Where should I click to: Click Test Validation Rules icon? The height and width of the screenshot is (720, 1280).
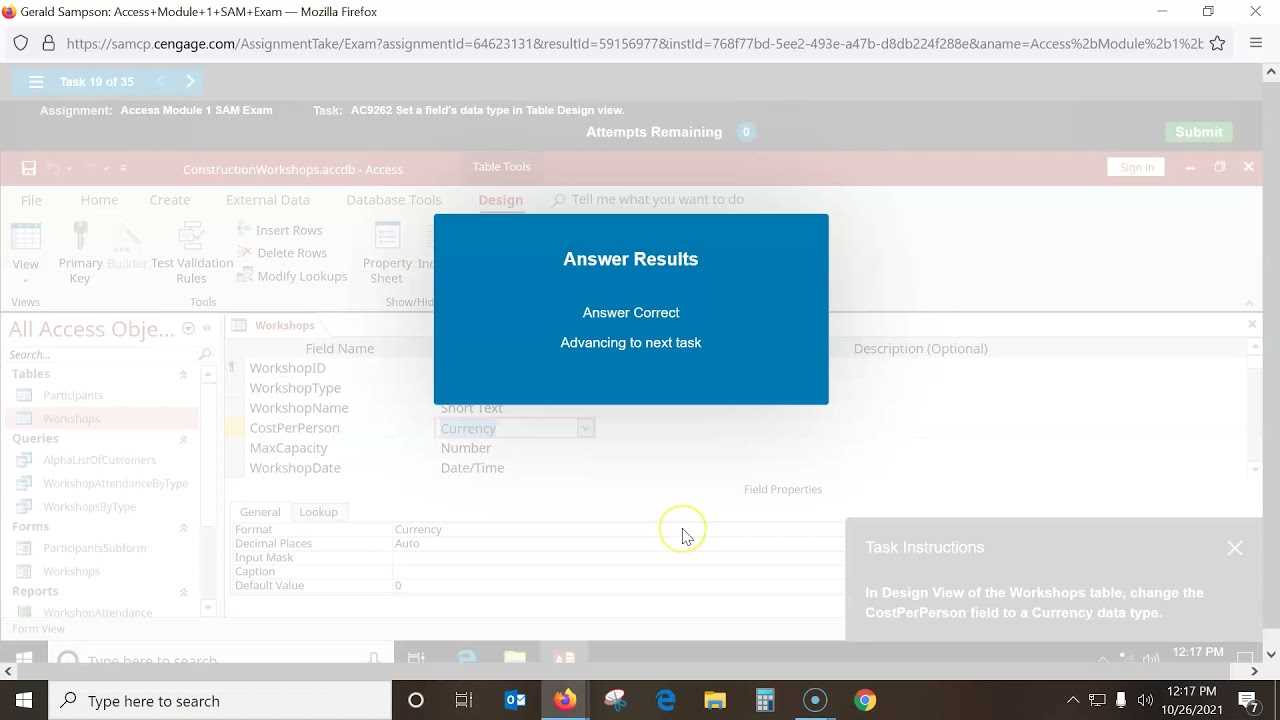pyautogui.click(x=192, y=253)
